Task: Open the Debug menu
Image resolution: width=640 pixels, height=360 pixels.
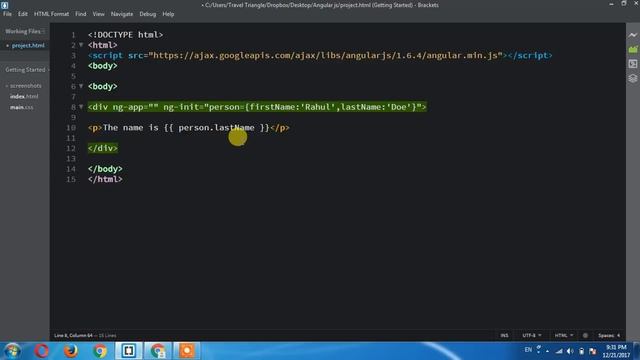Action: click(148, 14)
